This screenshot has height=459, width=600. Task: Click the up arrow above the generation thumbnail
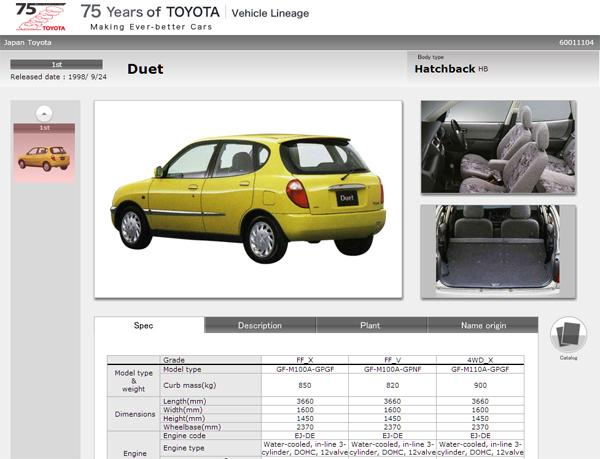click(44, 113)
